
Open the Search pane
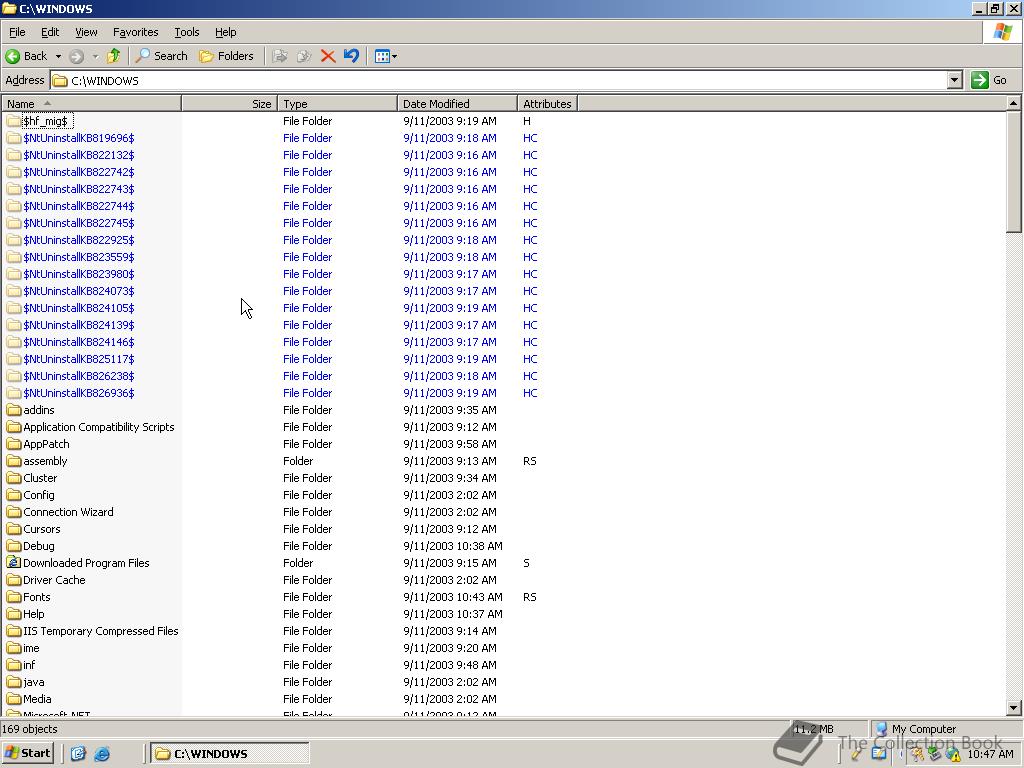(161, 56)
